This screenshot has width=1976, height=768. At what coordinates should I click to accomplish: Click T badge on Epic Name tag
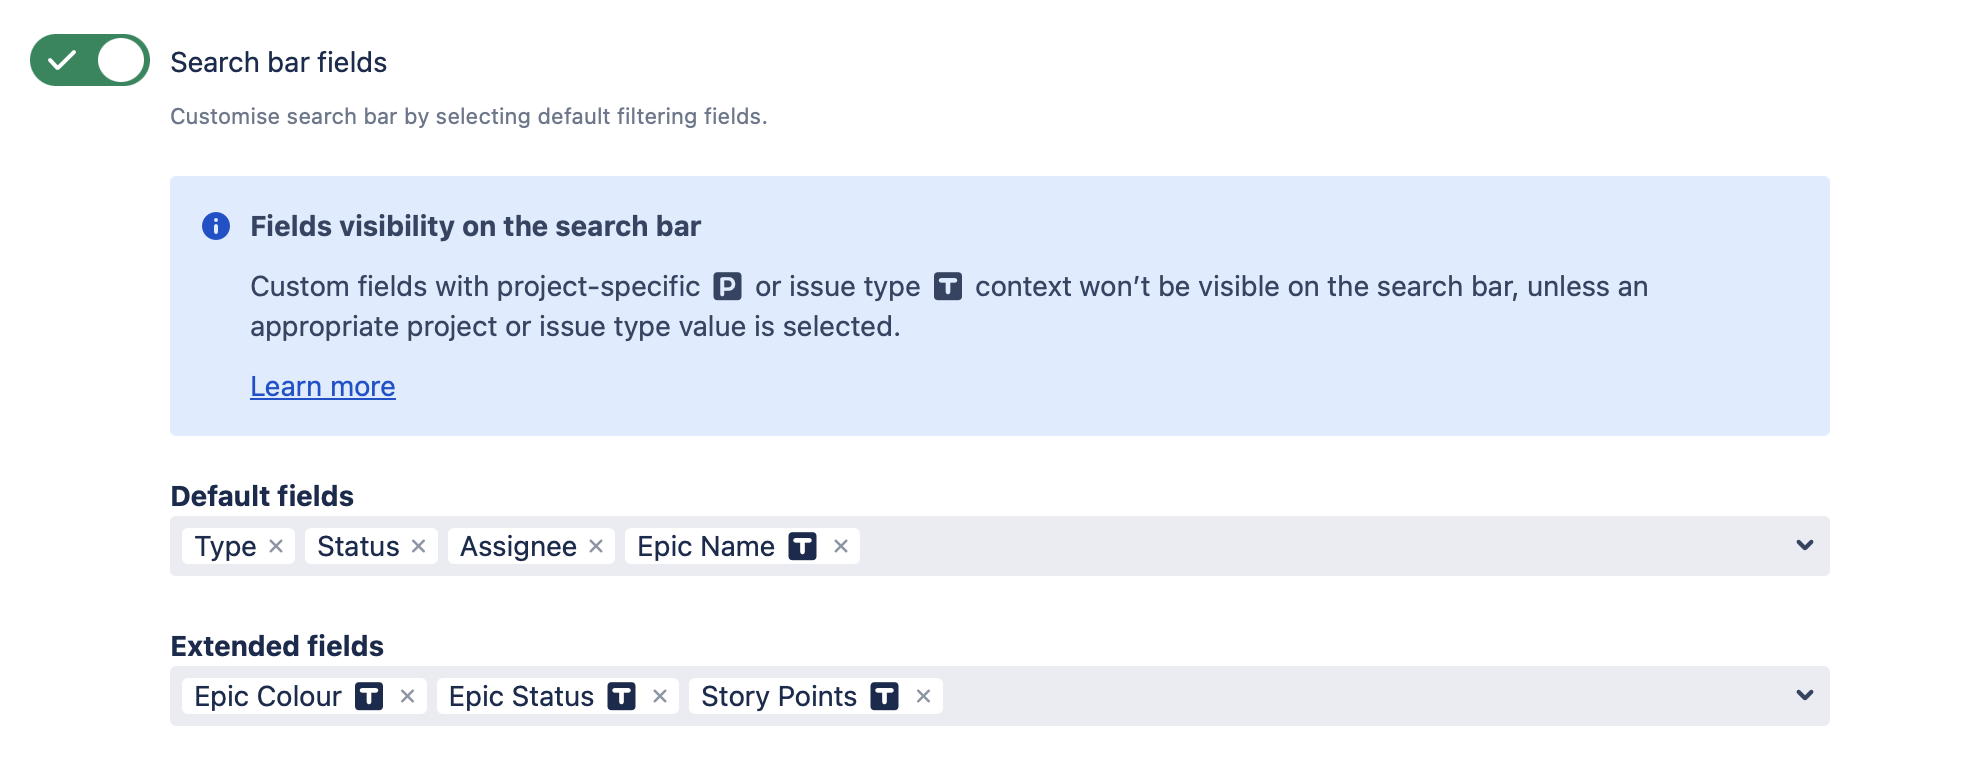[x=802, y=546]
